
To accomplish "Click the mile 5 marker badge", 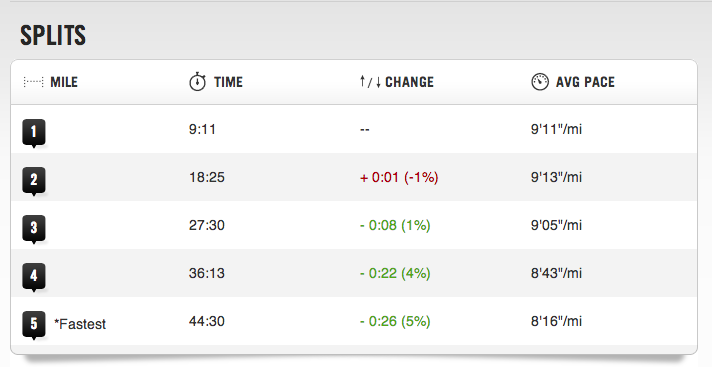I will (x=34, y=325).
